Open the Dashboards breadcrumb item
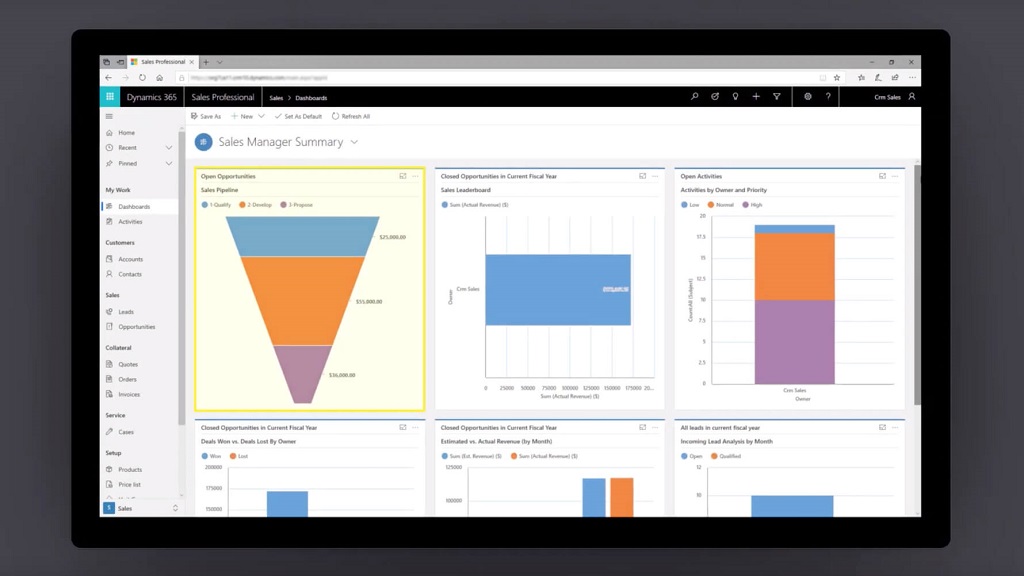Screen dimensions: 1024x576 310,97
